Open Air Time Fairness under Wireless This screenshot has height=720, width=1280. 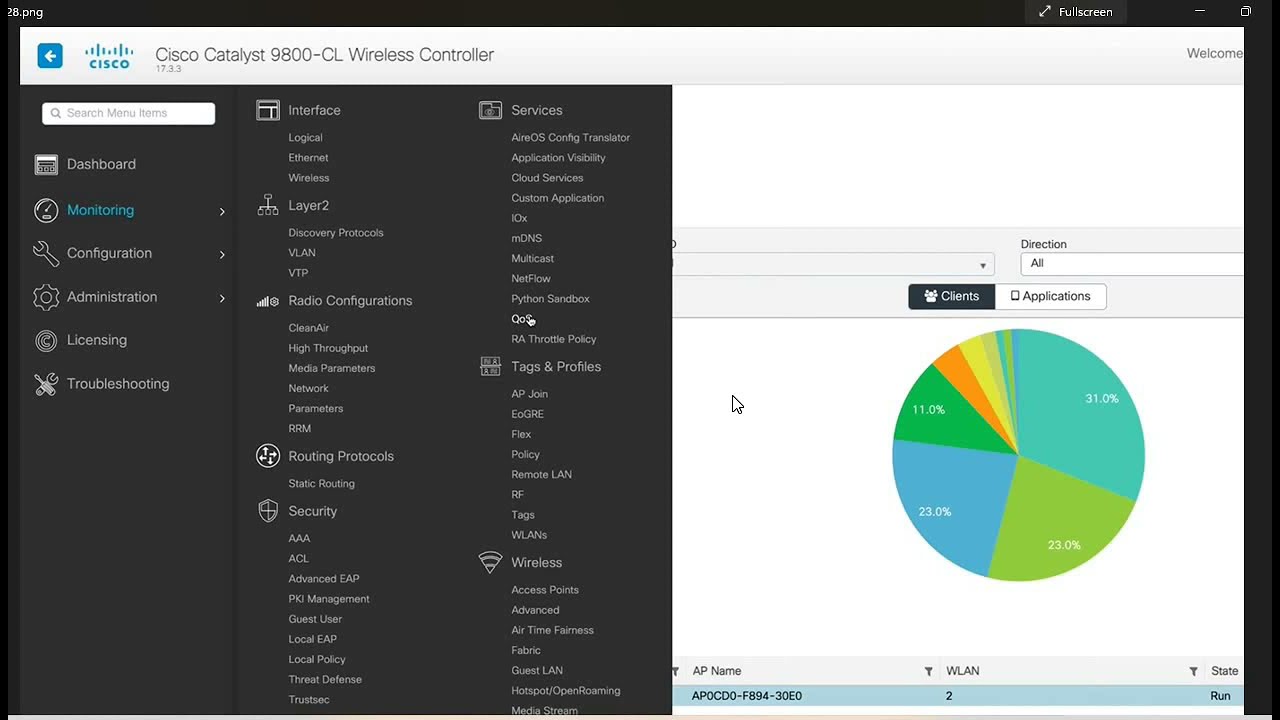pos(552,630)
